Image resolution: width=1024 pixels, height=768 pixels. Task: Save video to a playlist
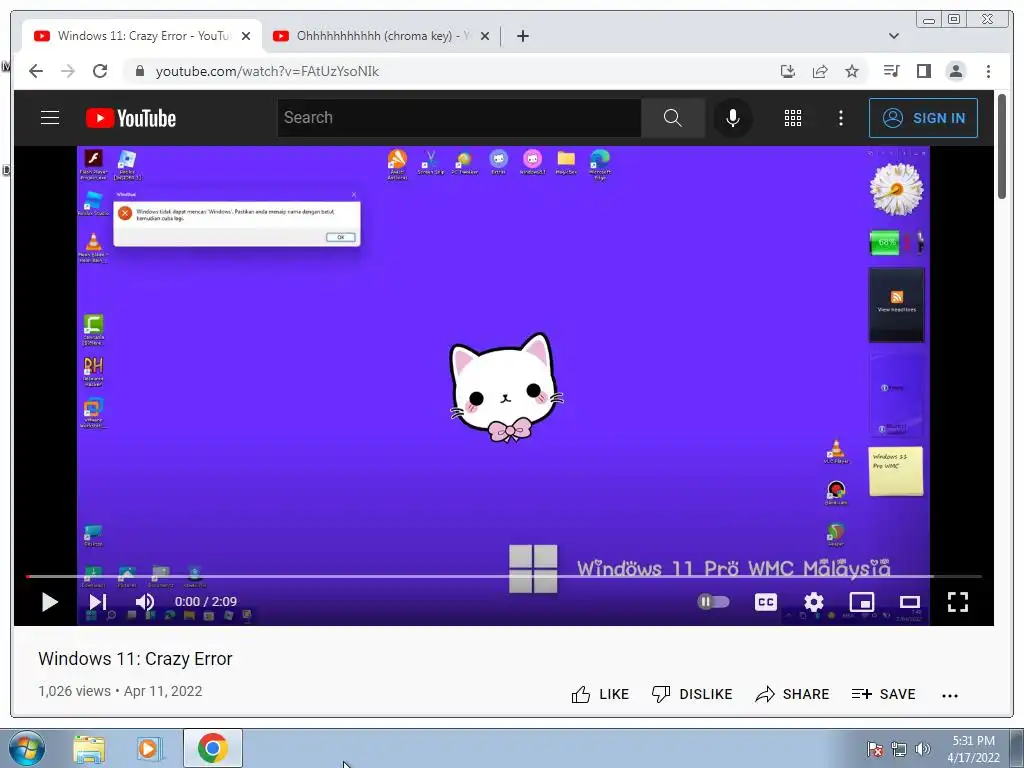(x=884, y=694)
